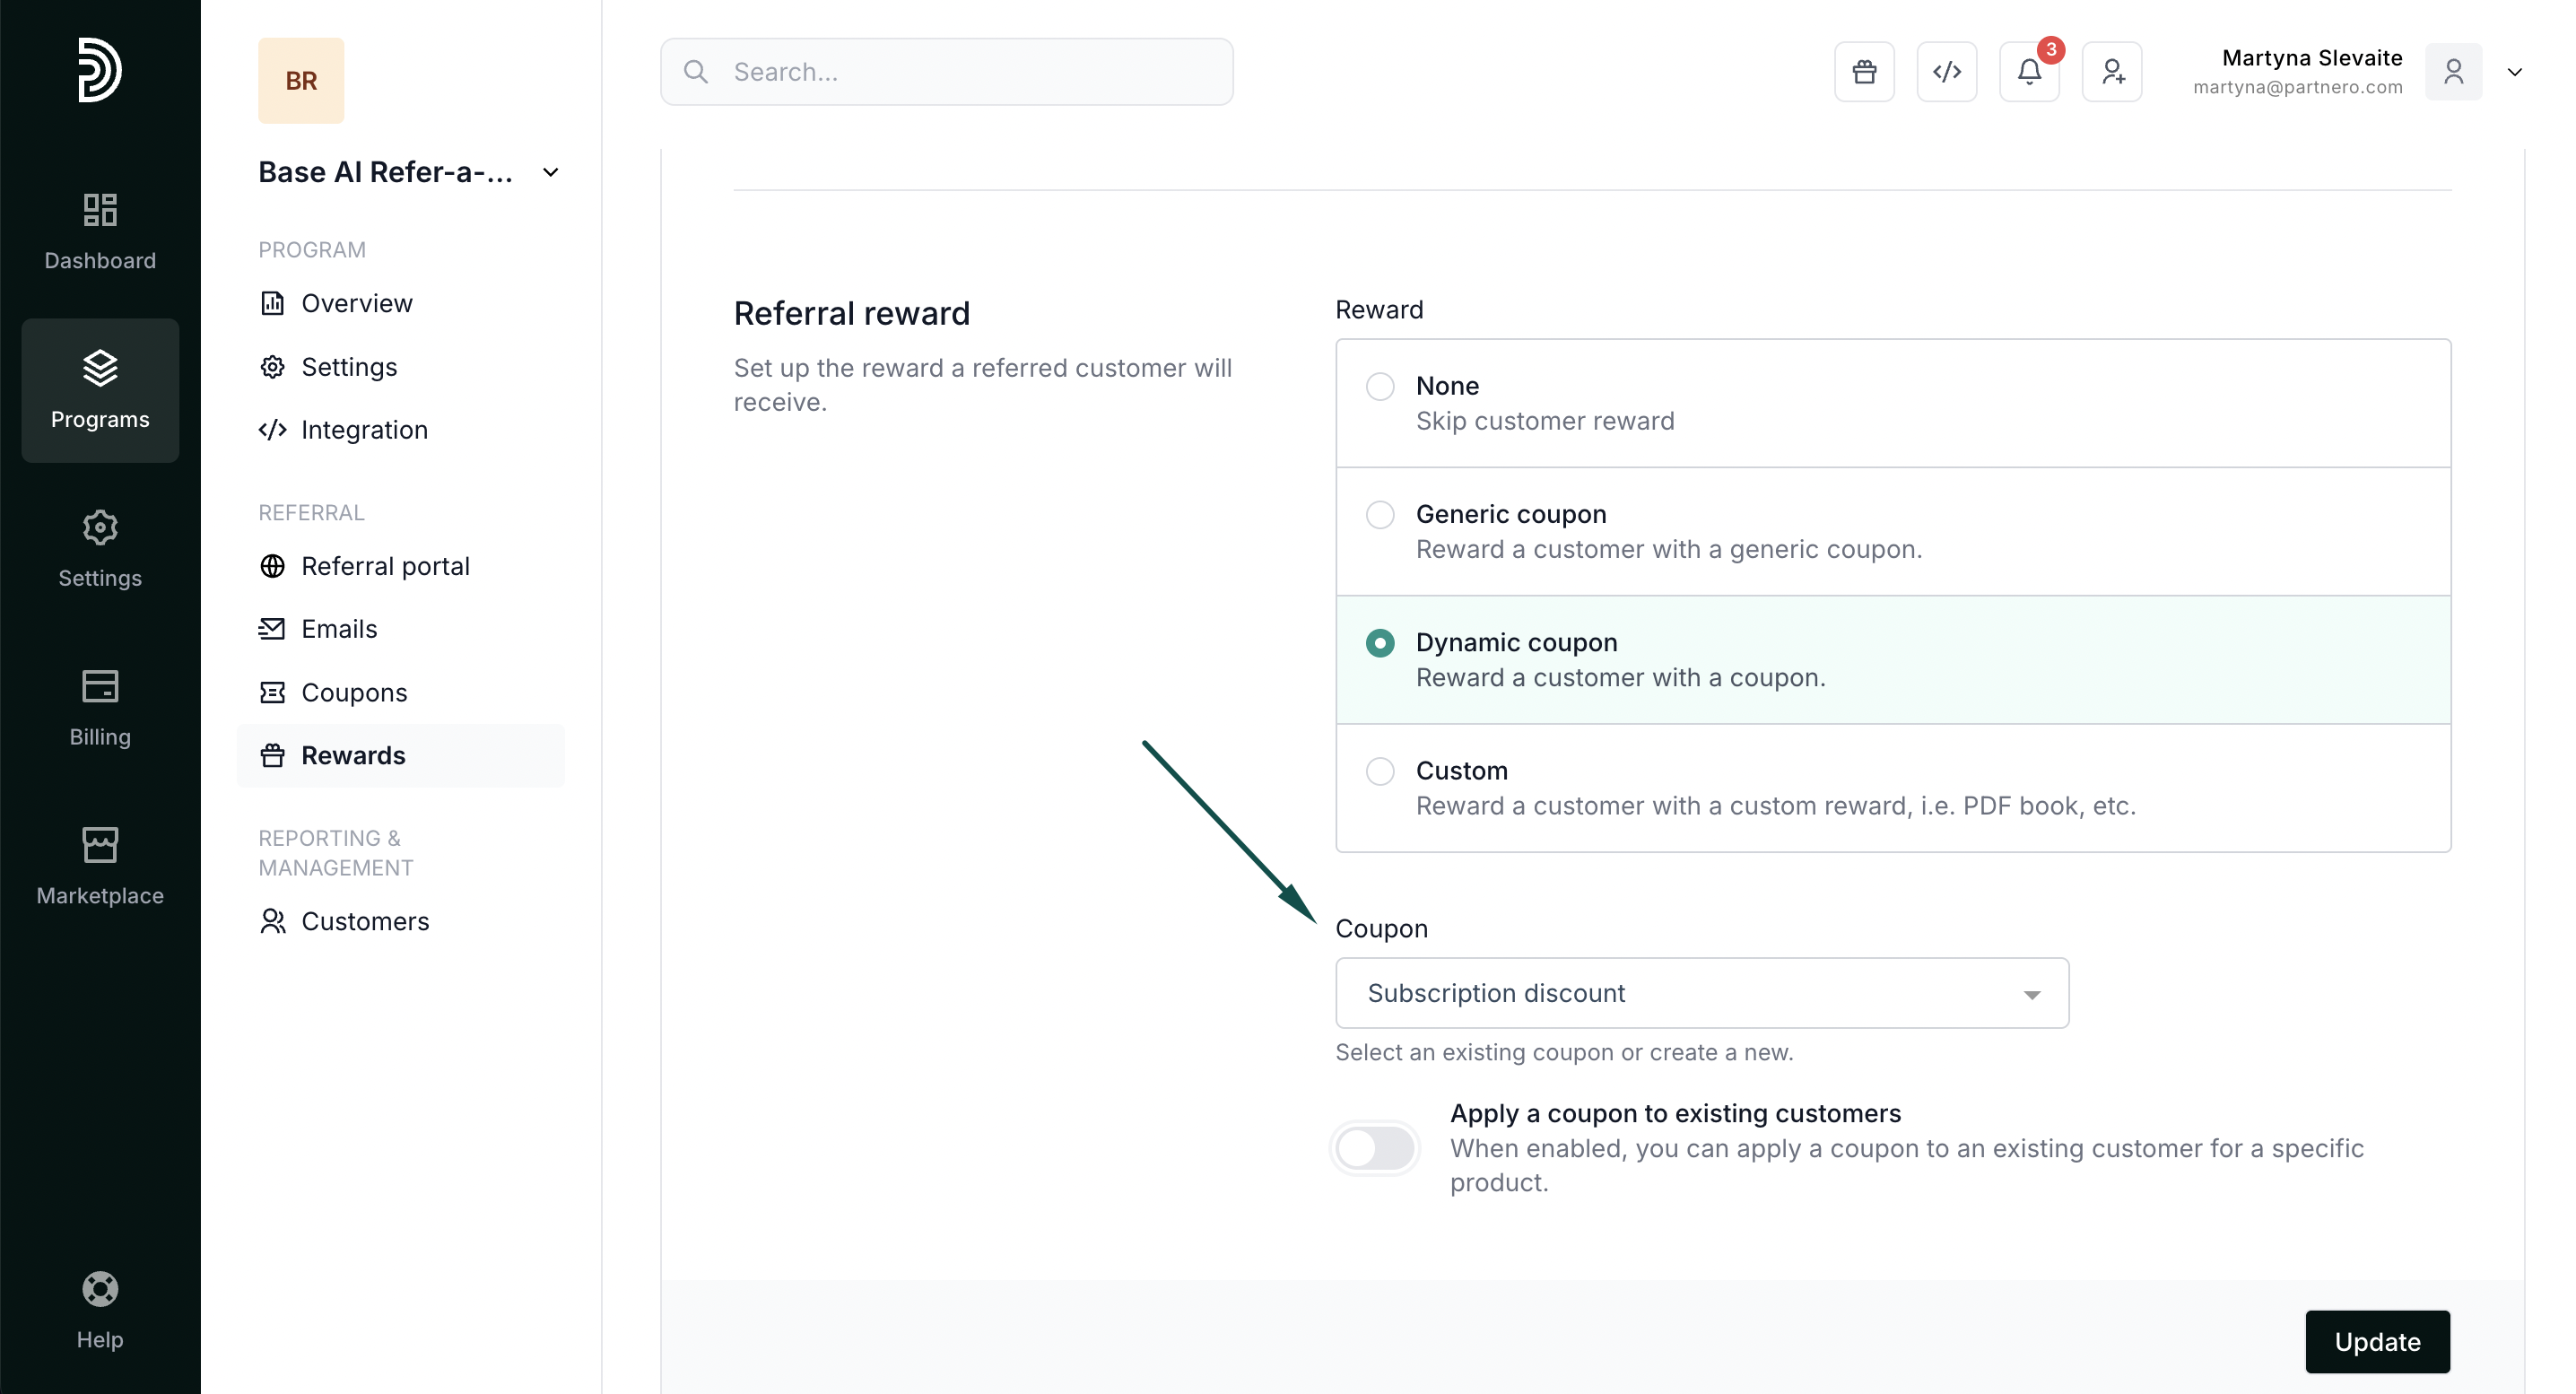Select the None reward radio button
The width and height of the screenshot is (2576, 1394).
pyautogui.click(x=1380, y=386)
